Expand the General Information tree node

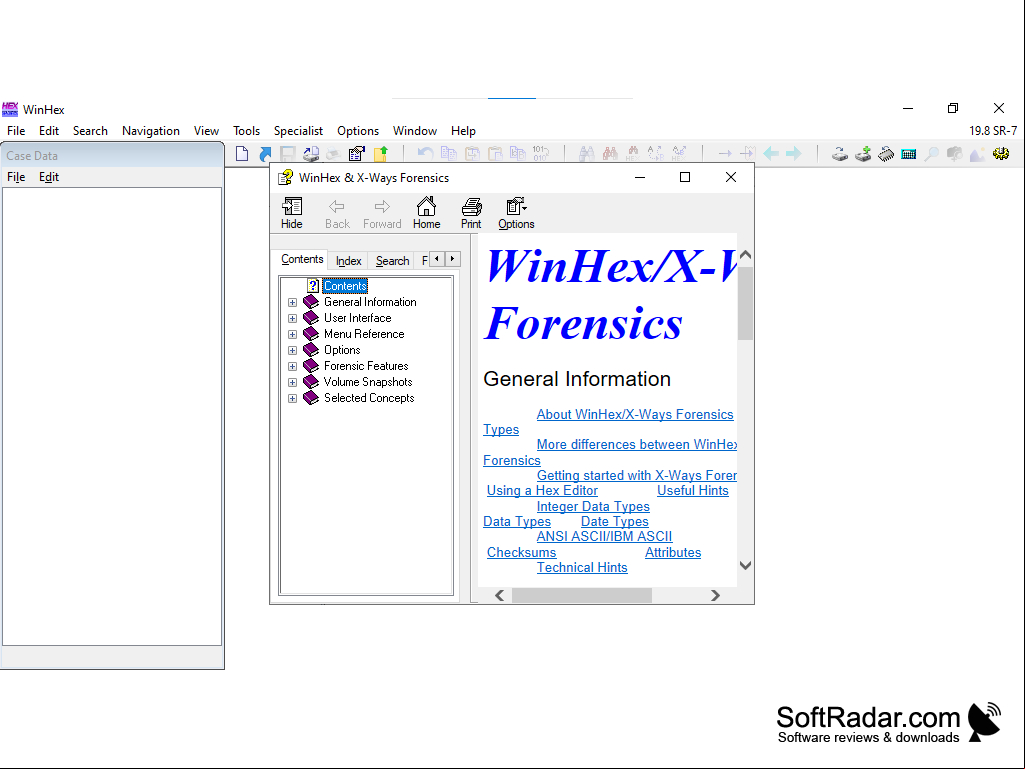292,303
